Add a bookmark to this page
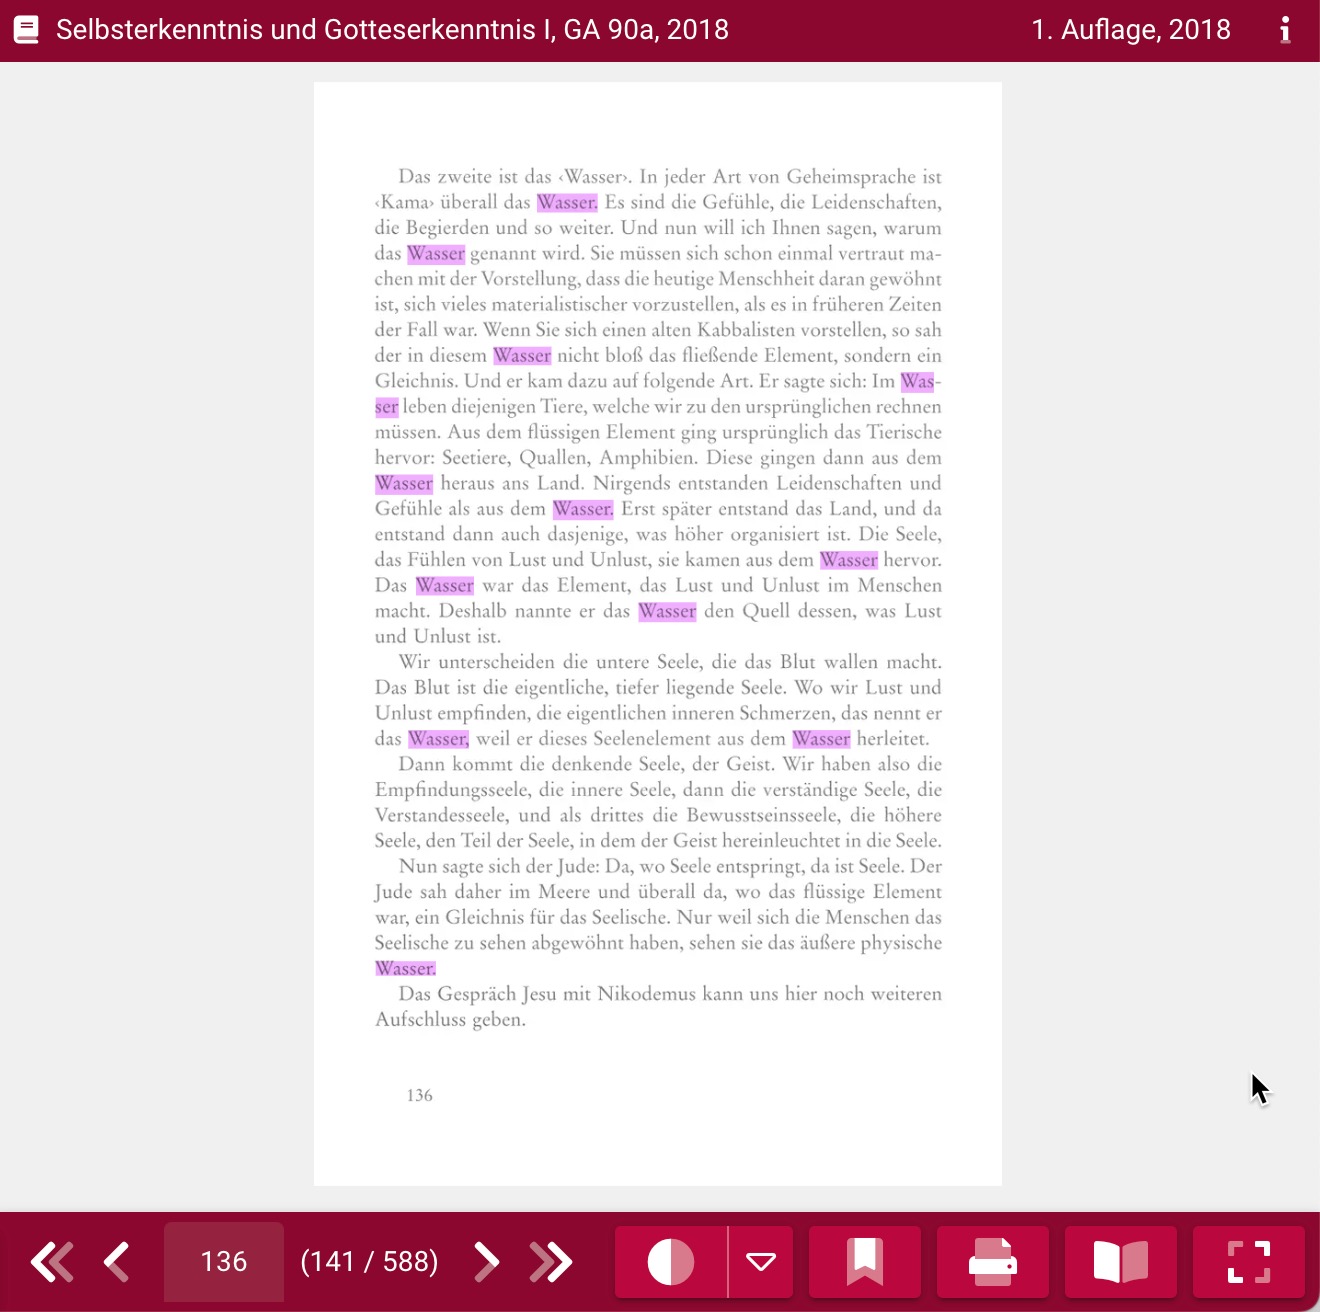This screenshot has height=1312, width=1320. coord(864,1262)
